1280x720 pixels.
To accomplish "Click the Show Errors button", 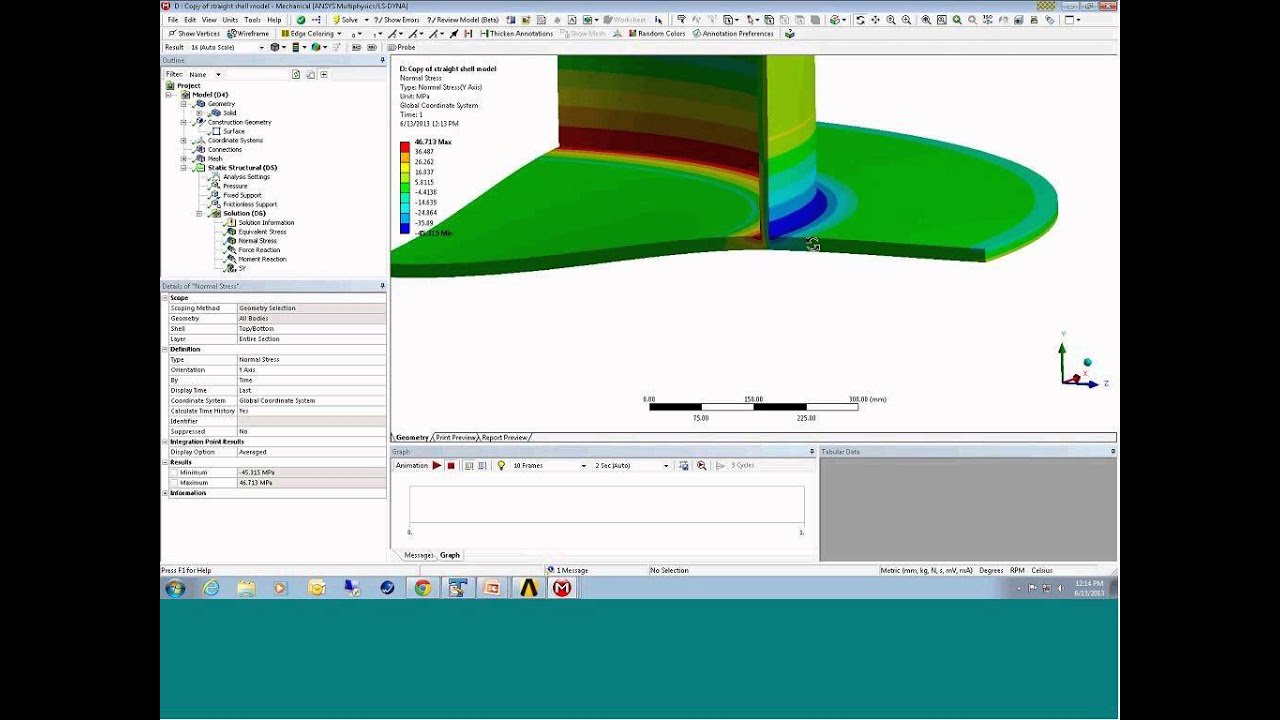I will (397, 20).
